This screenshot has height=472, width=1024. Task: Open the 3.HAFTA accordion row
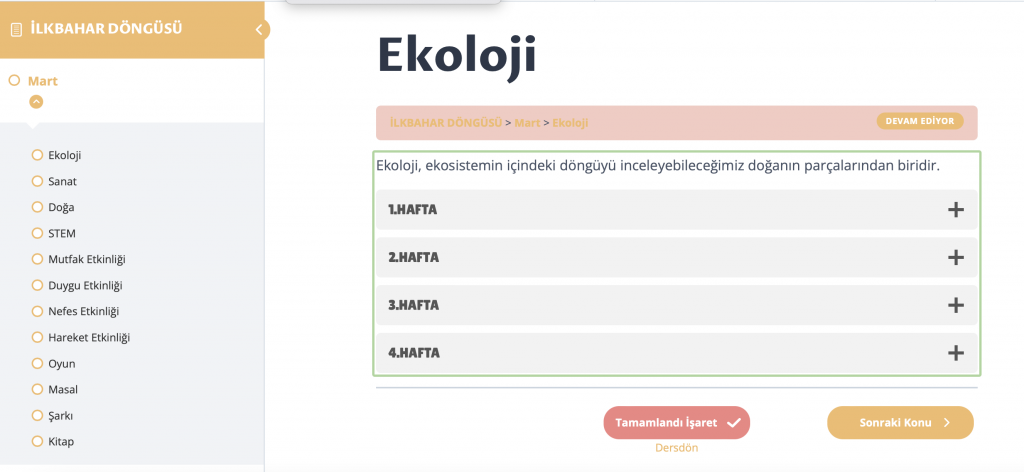pos(675,305)
